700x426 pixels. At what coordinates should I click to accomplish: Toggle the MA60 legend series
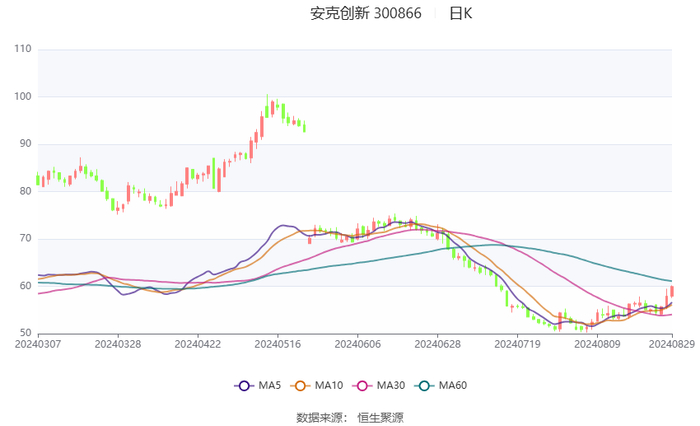click(x=441, y=385)
